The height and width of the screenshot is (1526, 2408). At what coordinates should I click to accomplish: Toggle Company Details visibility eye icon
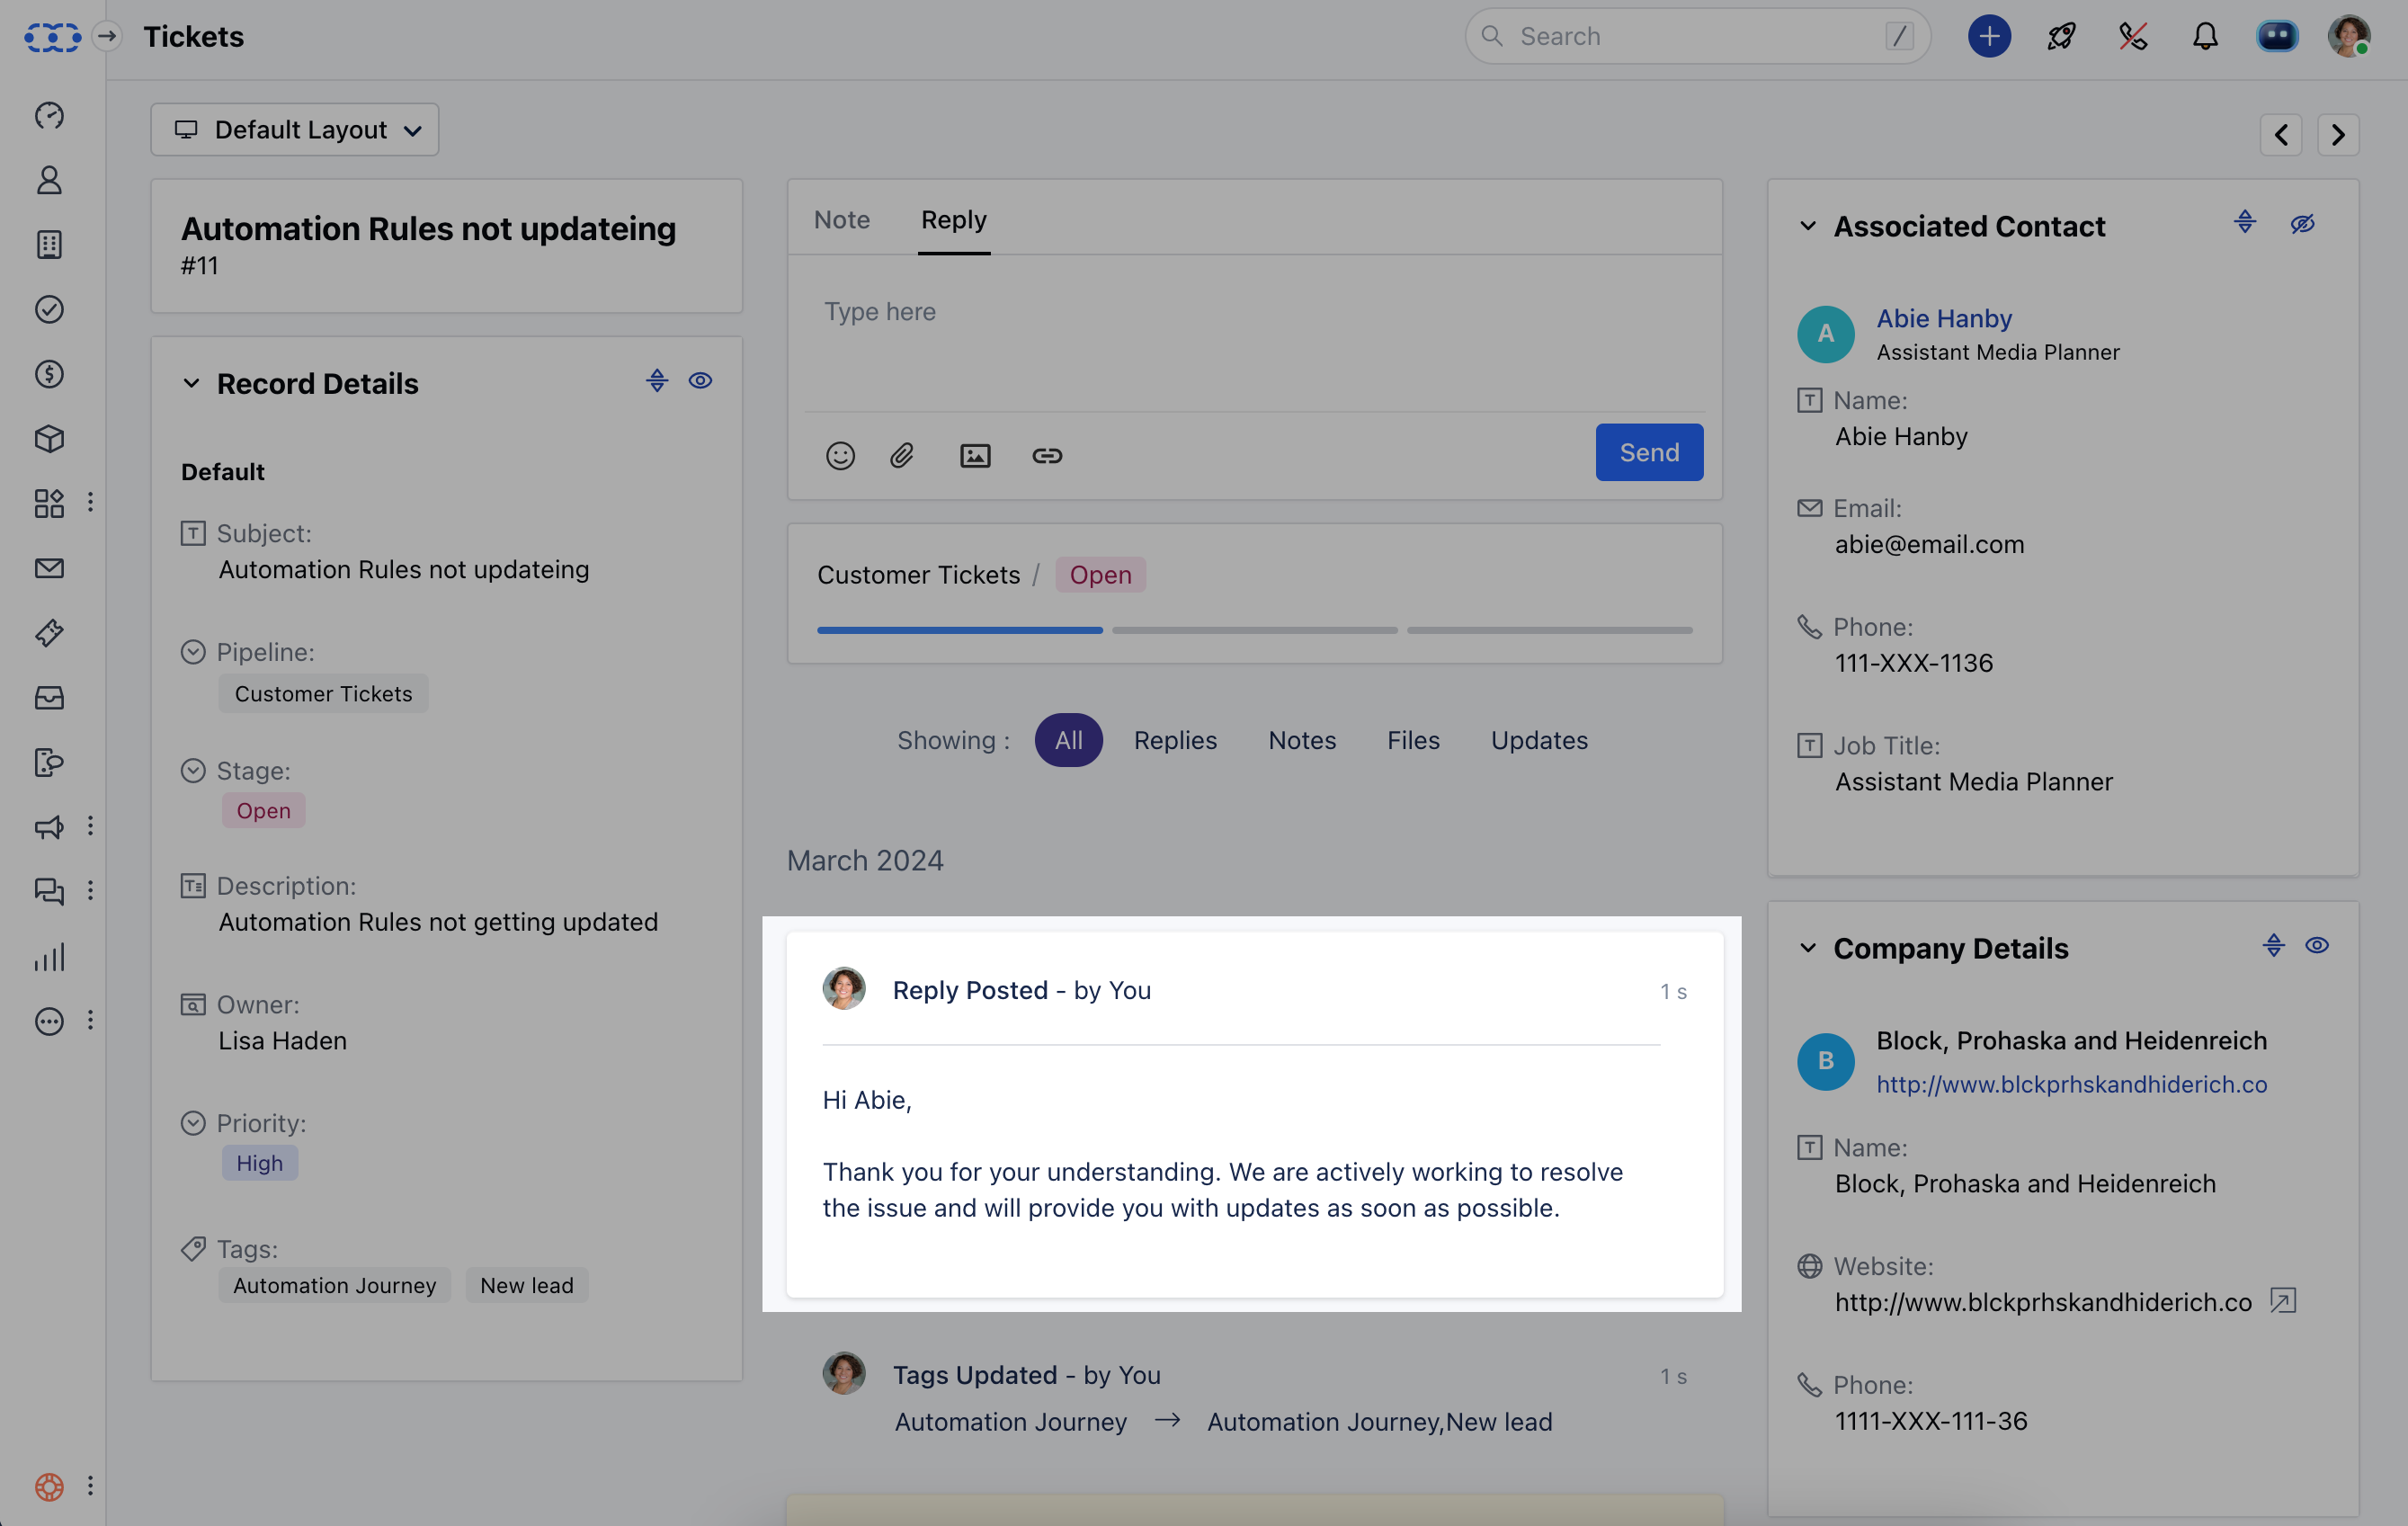(x=2317, y=945)
